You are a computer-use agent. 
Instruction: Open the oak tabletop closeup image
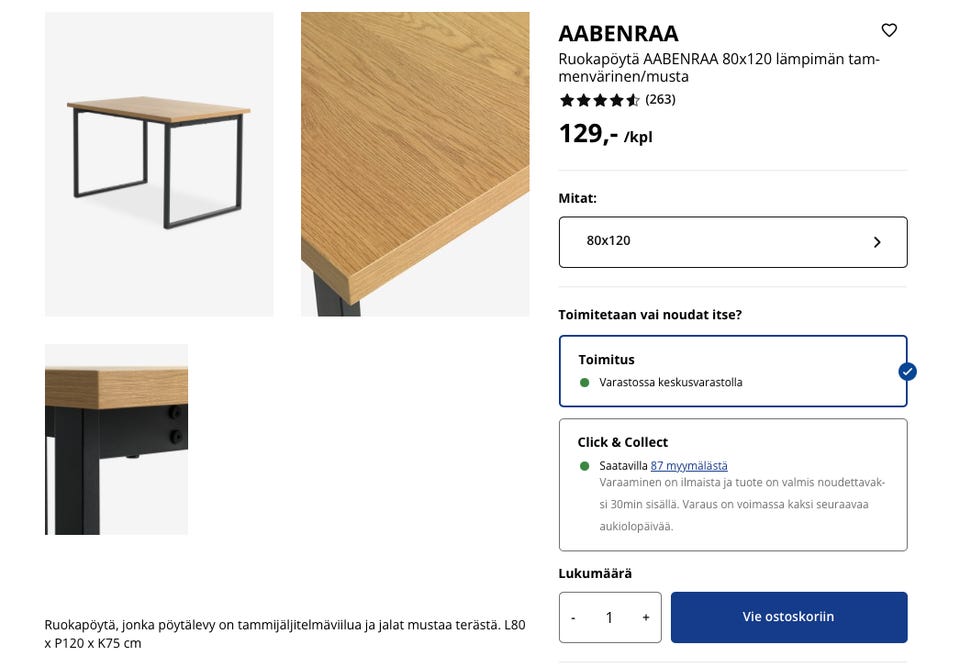coord(415,164)
